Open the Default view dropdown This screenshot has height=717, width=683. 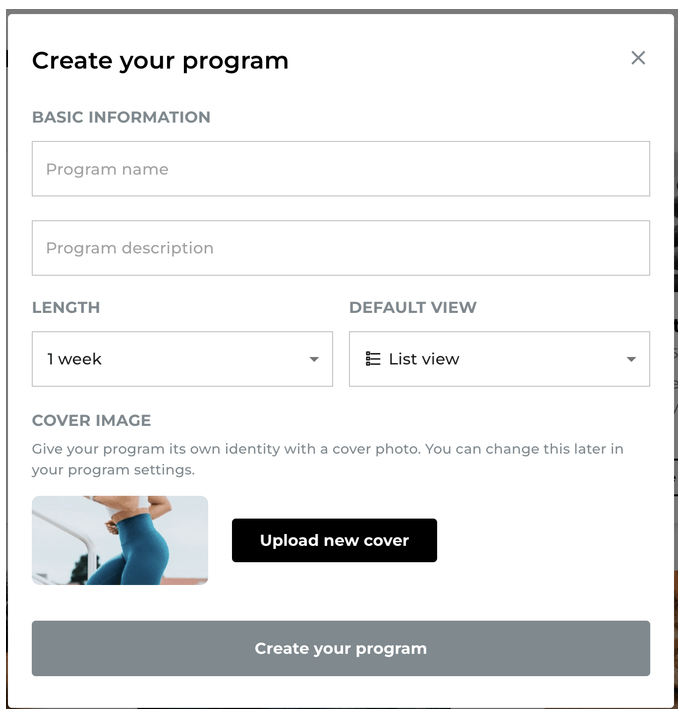[x=499, y=359]
